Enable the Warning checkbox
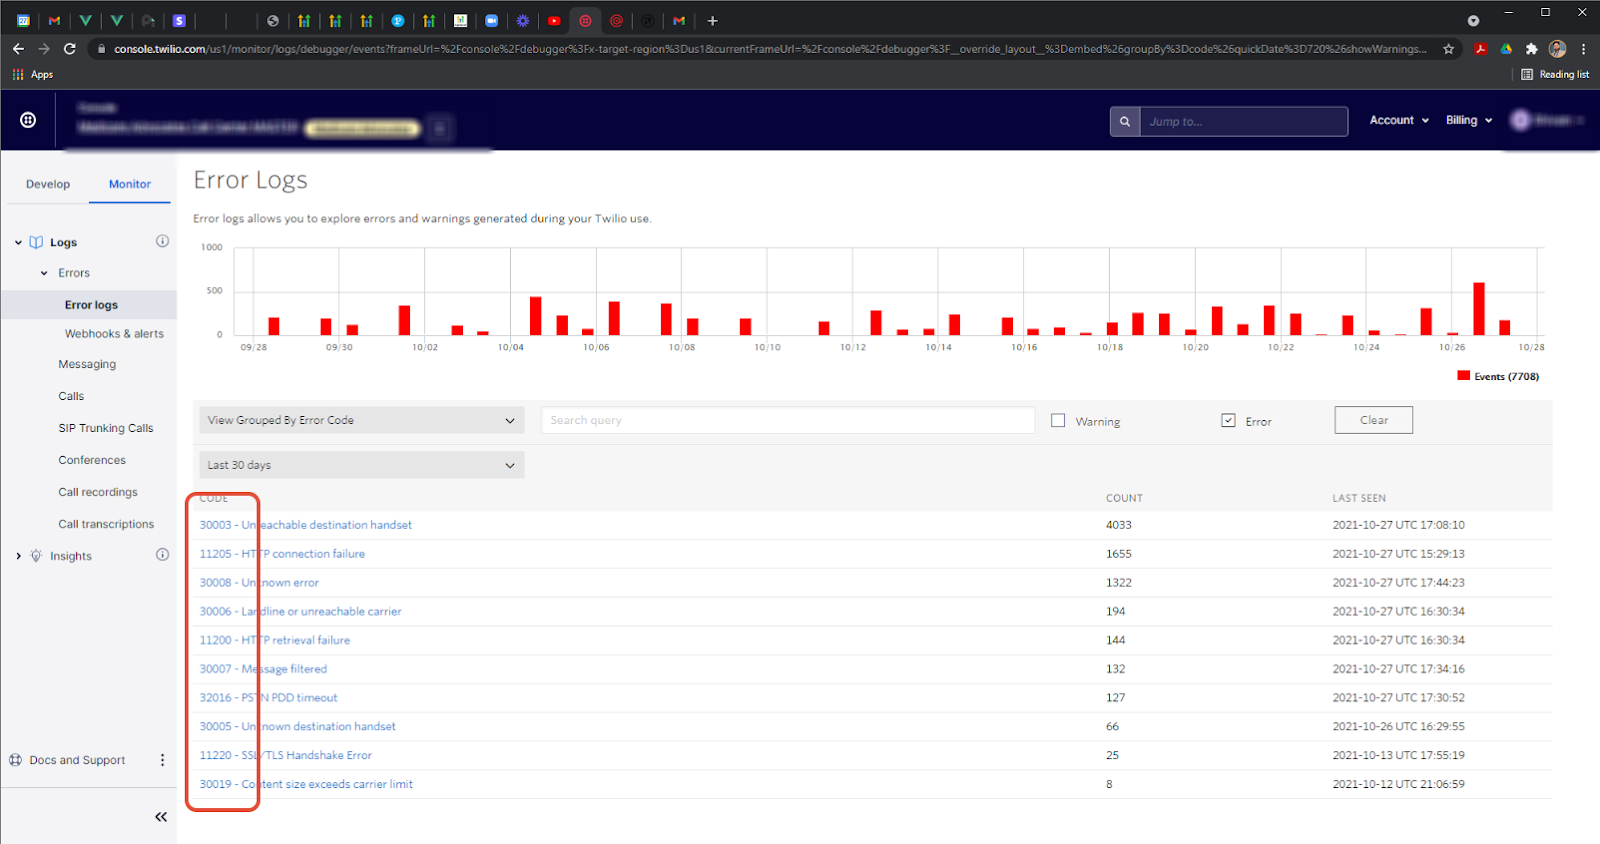1600x844 pixels. [1058, 420]
